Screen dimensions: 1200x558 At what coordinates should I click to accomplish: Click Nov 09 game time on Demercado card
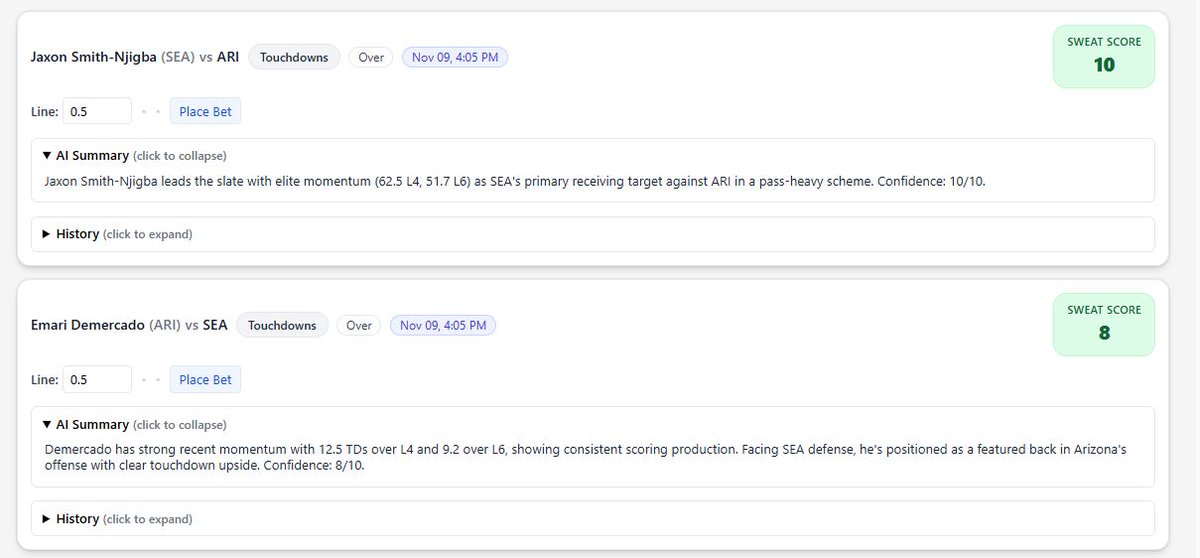pyautogui.click(x=443, y=325)
